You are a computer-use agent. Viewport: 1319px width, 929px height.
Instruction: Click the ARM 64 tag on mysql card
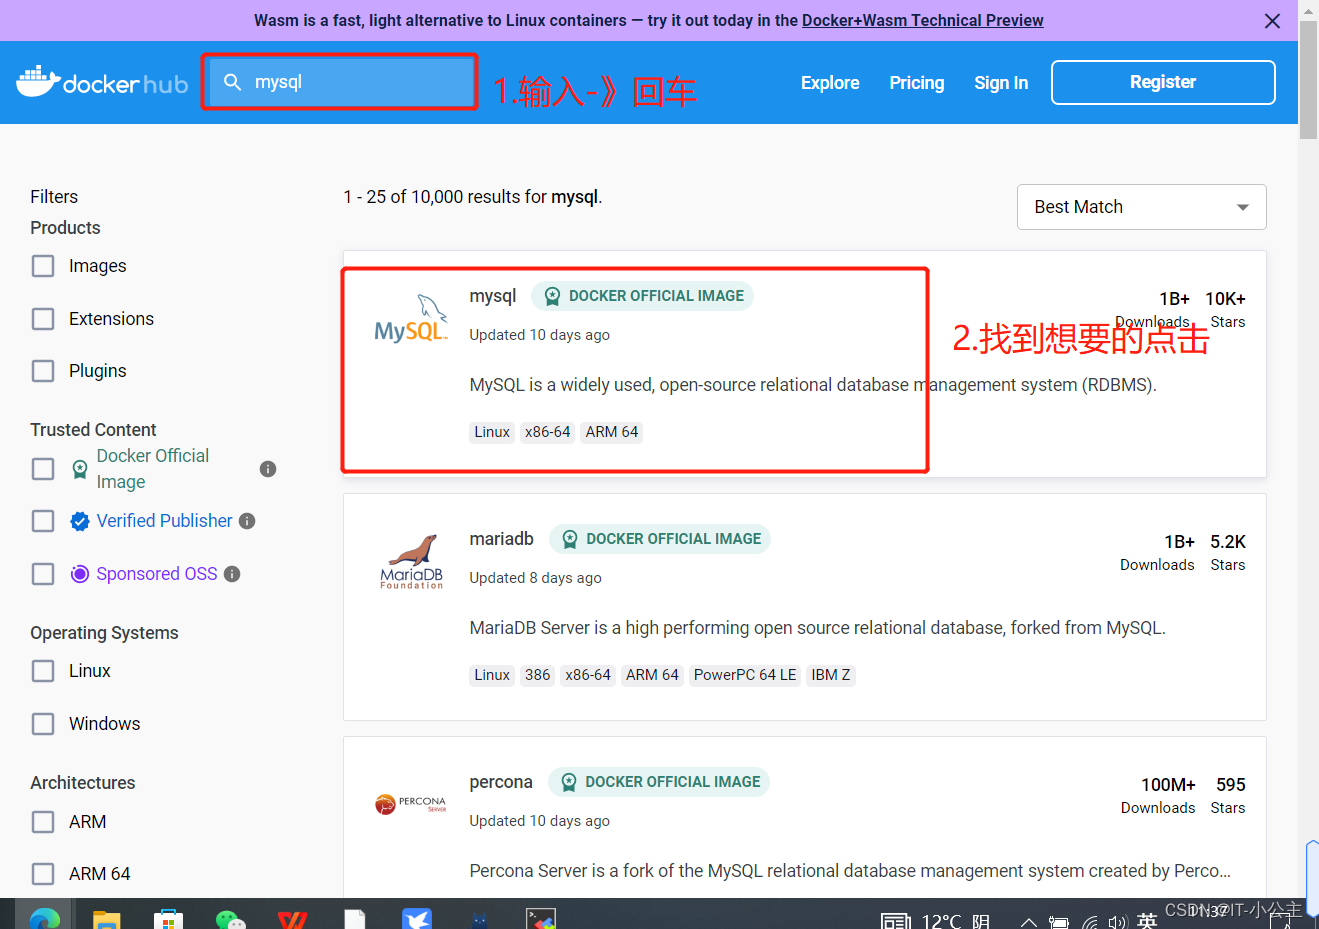pos(612,432)
